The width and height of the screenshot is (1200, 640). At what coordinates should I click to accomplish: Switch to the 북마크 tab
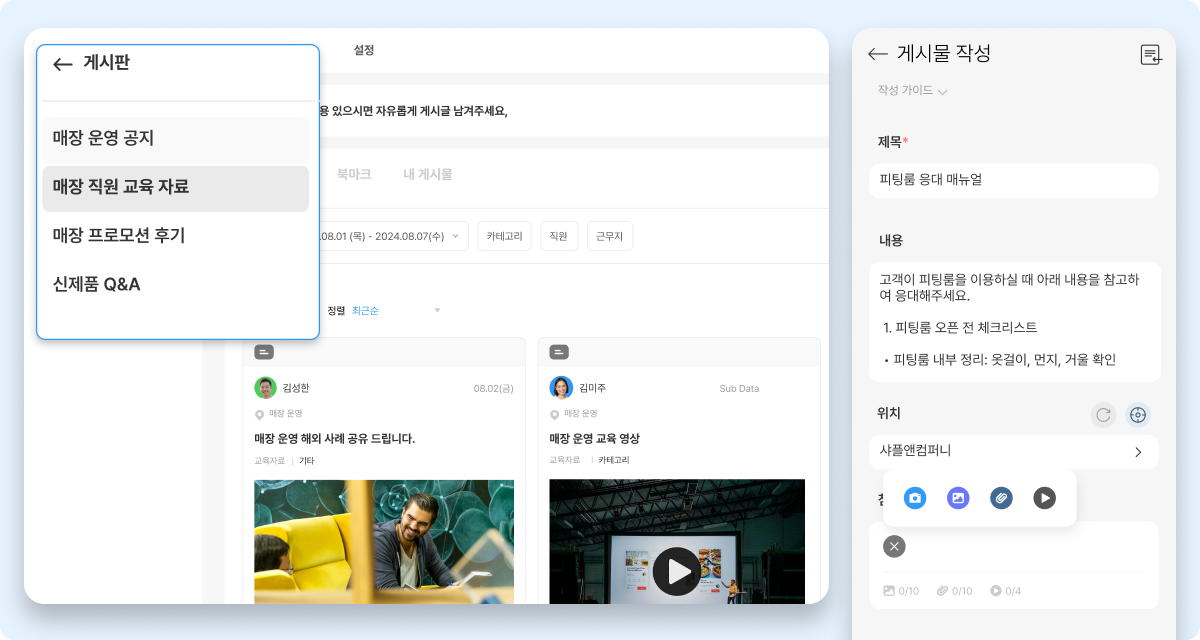point(354,174)
